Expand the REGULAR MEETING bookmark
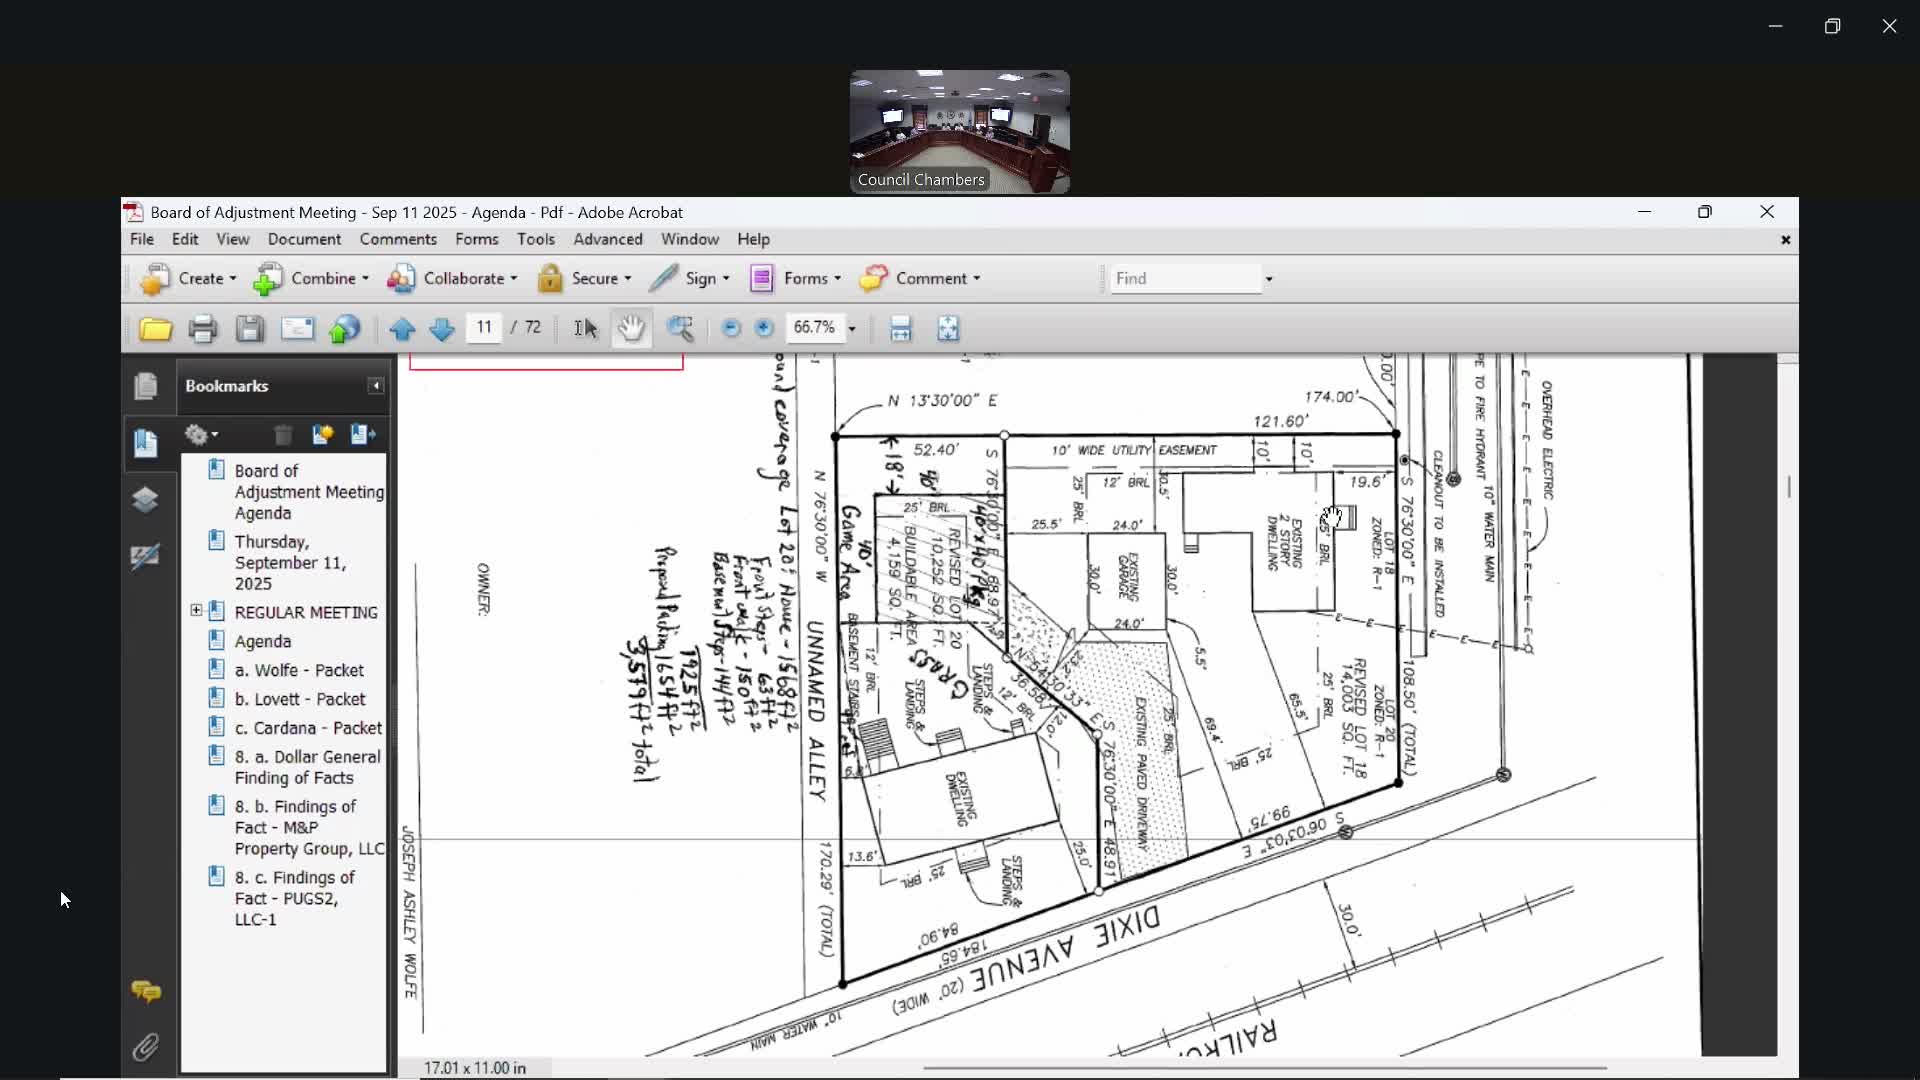Screen dimensions: 1920x1080 [x=196, y=611]
